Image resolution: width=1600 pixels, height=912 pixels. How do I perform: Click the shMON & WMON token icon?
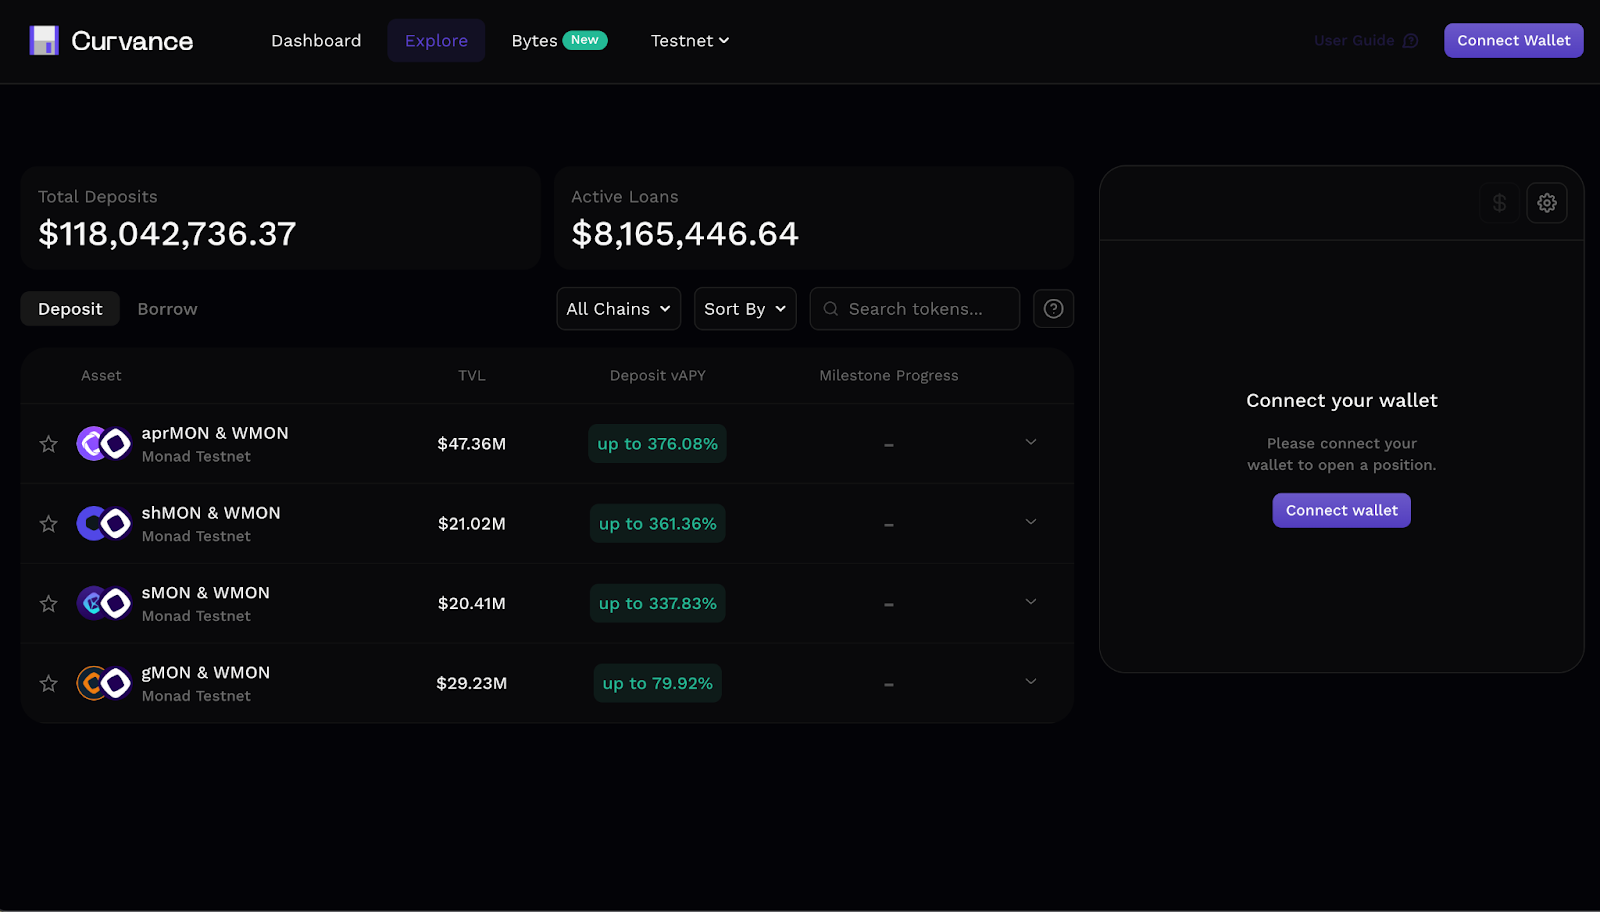pyautogui.click(x=104, y=523)
